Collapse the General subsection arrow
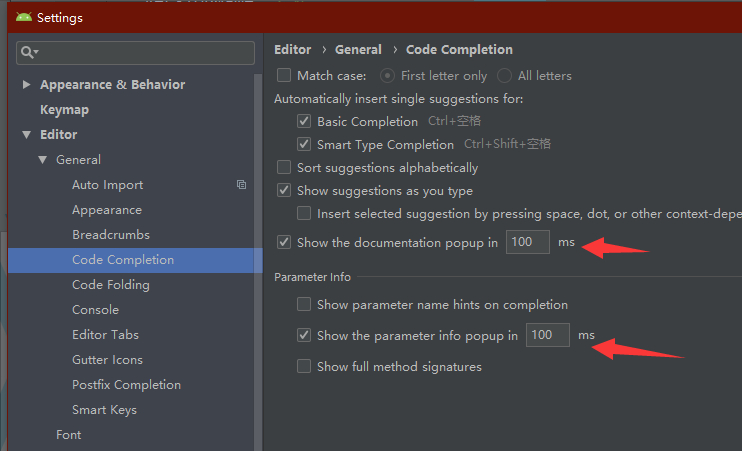The height and width of the screenshot is (451, 742). [43, 160]
